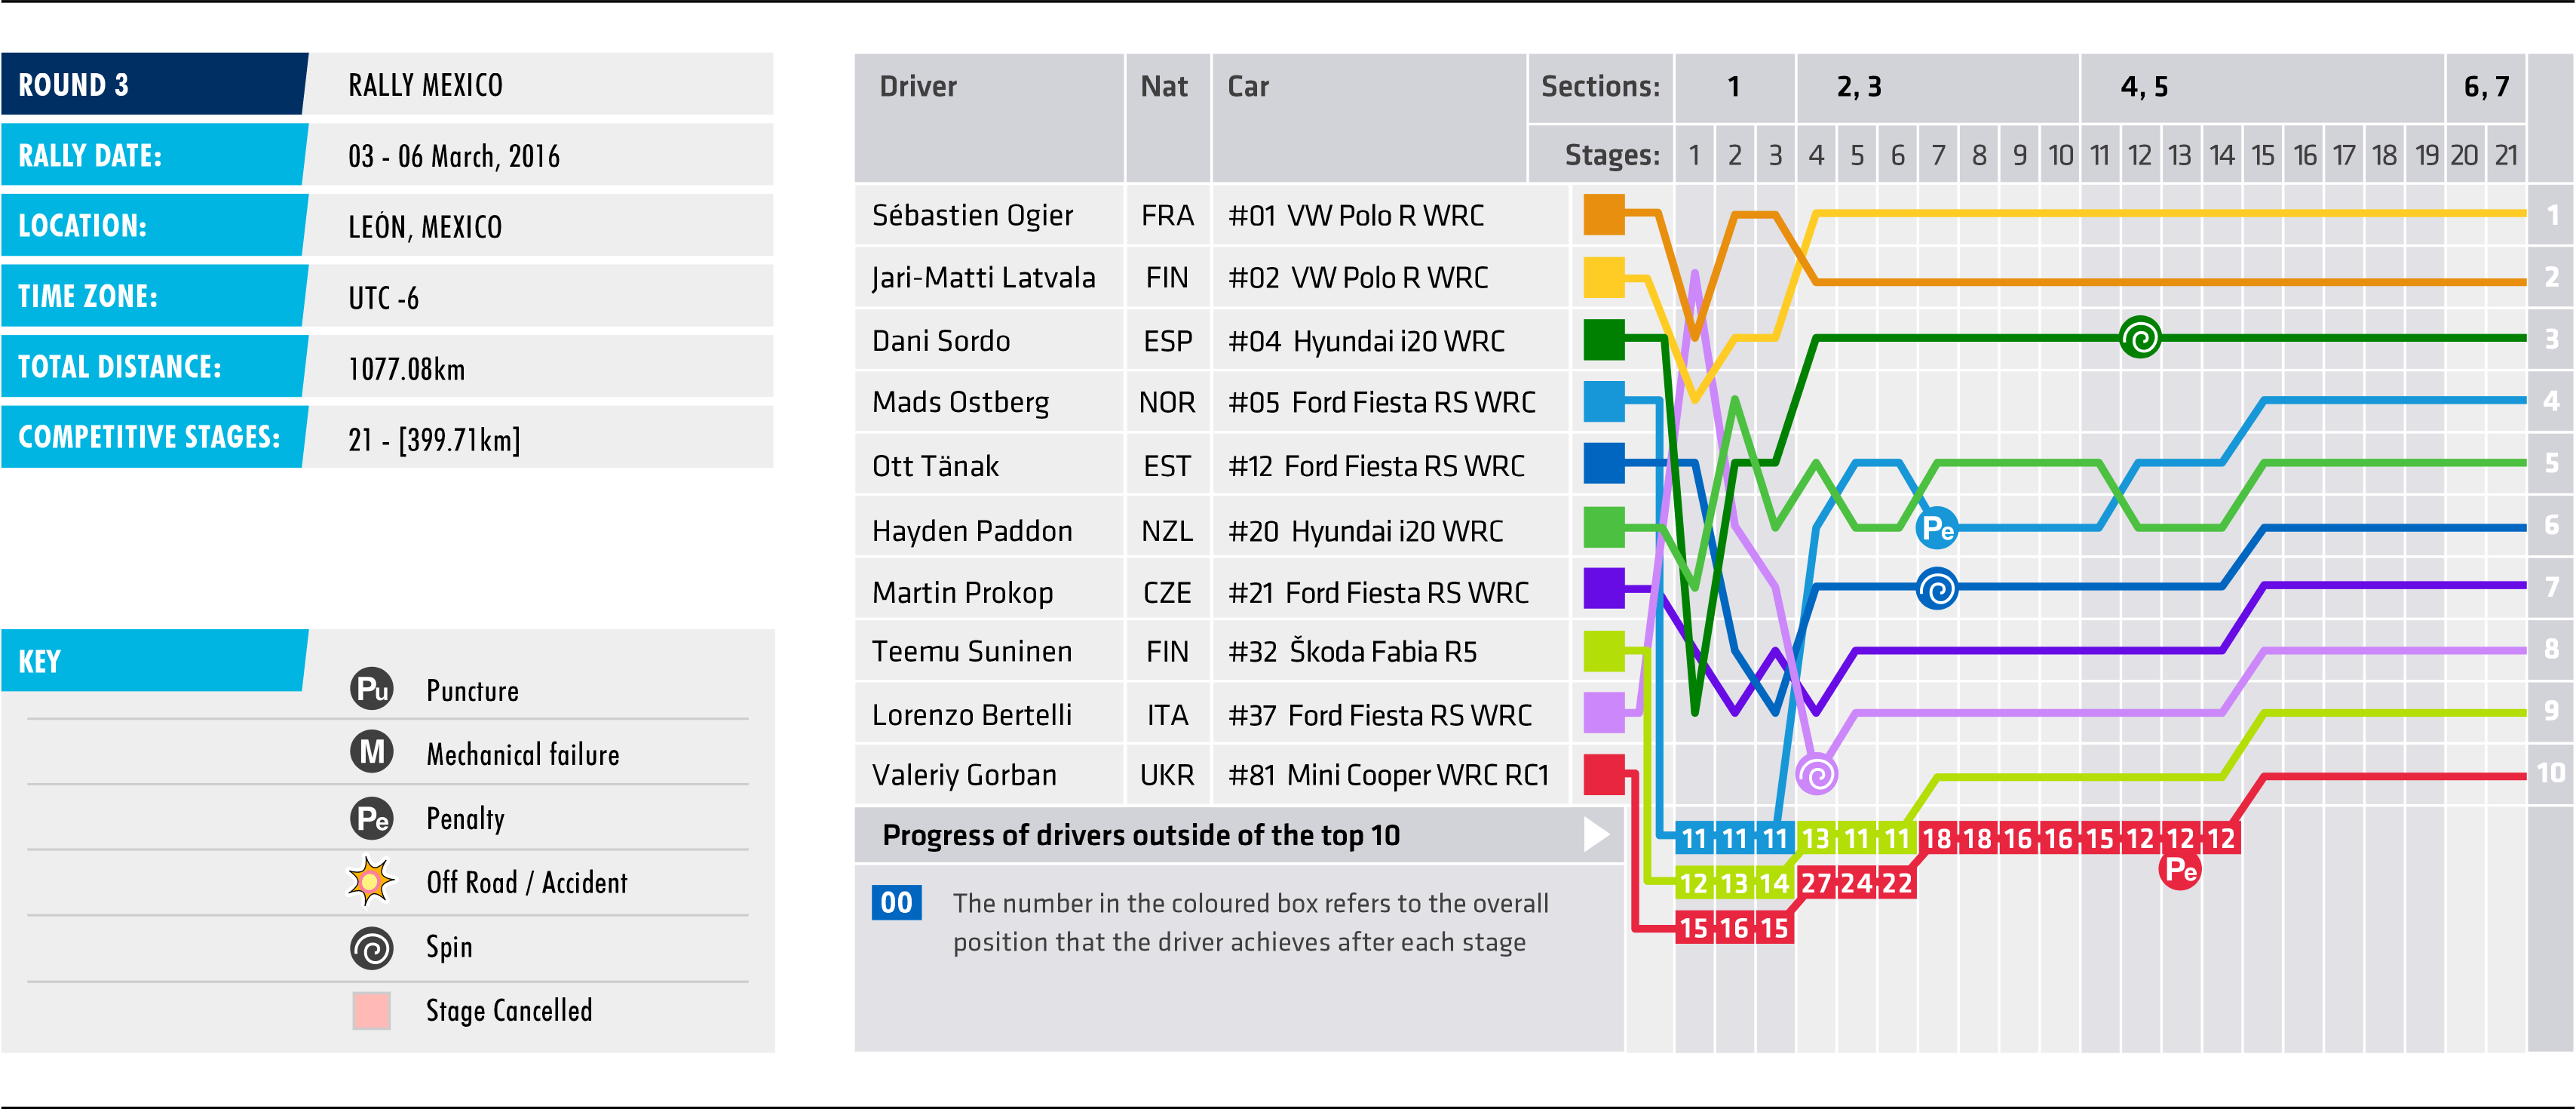Click the 'Valeriy Gorban' driver name
The image size is (2576, 1109).
(964, 775)
